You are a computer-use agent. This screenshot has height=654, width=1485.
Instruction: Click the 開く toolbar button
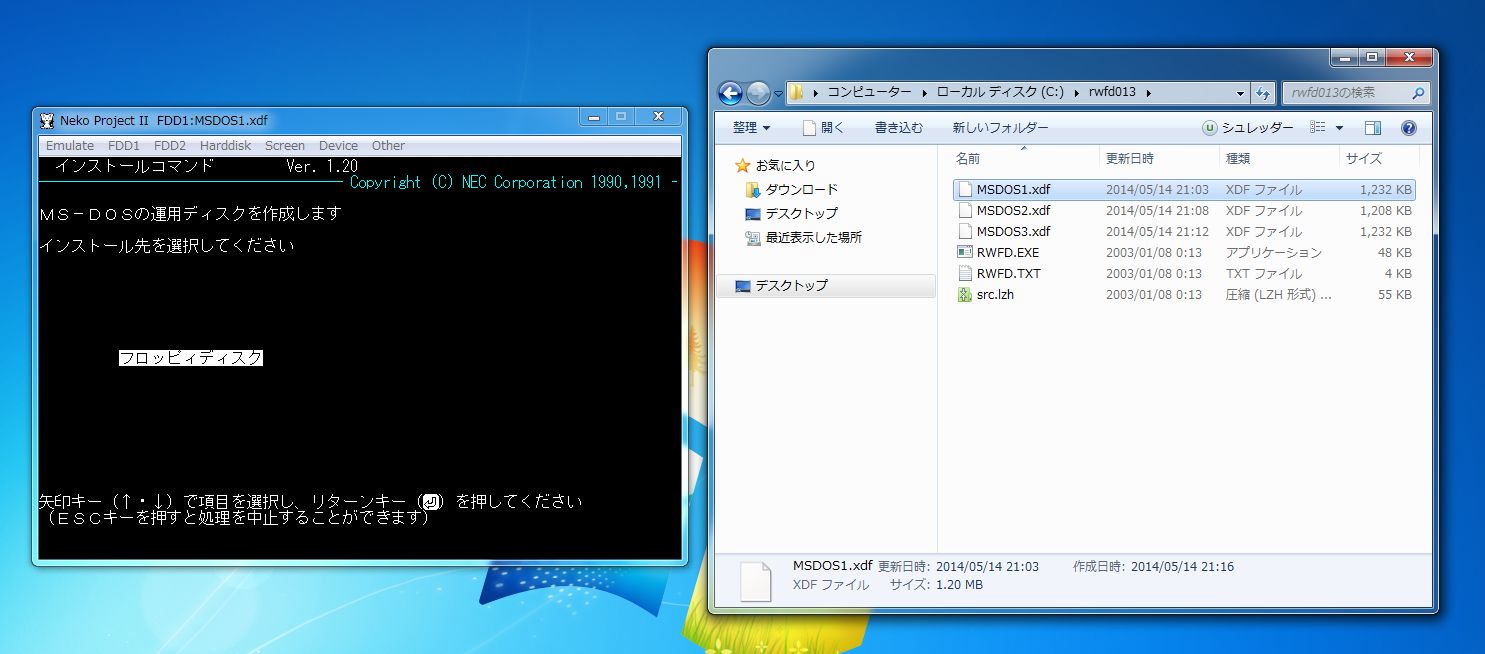coord(824,128)
